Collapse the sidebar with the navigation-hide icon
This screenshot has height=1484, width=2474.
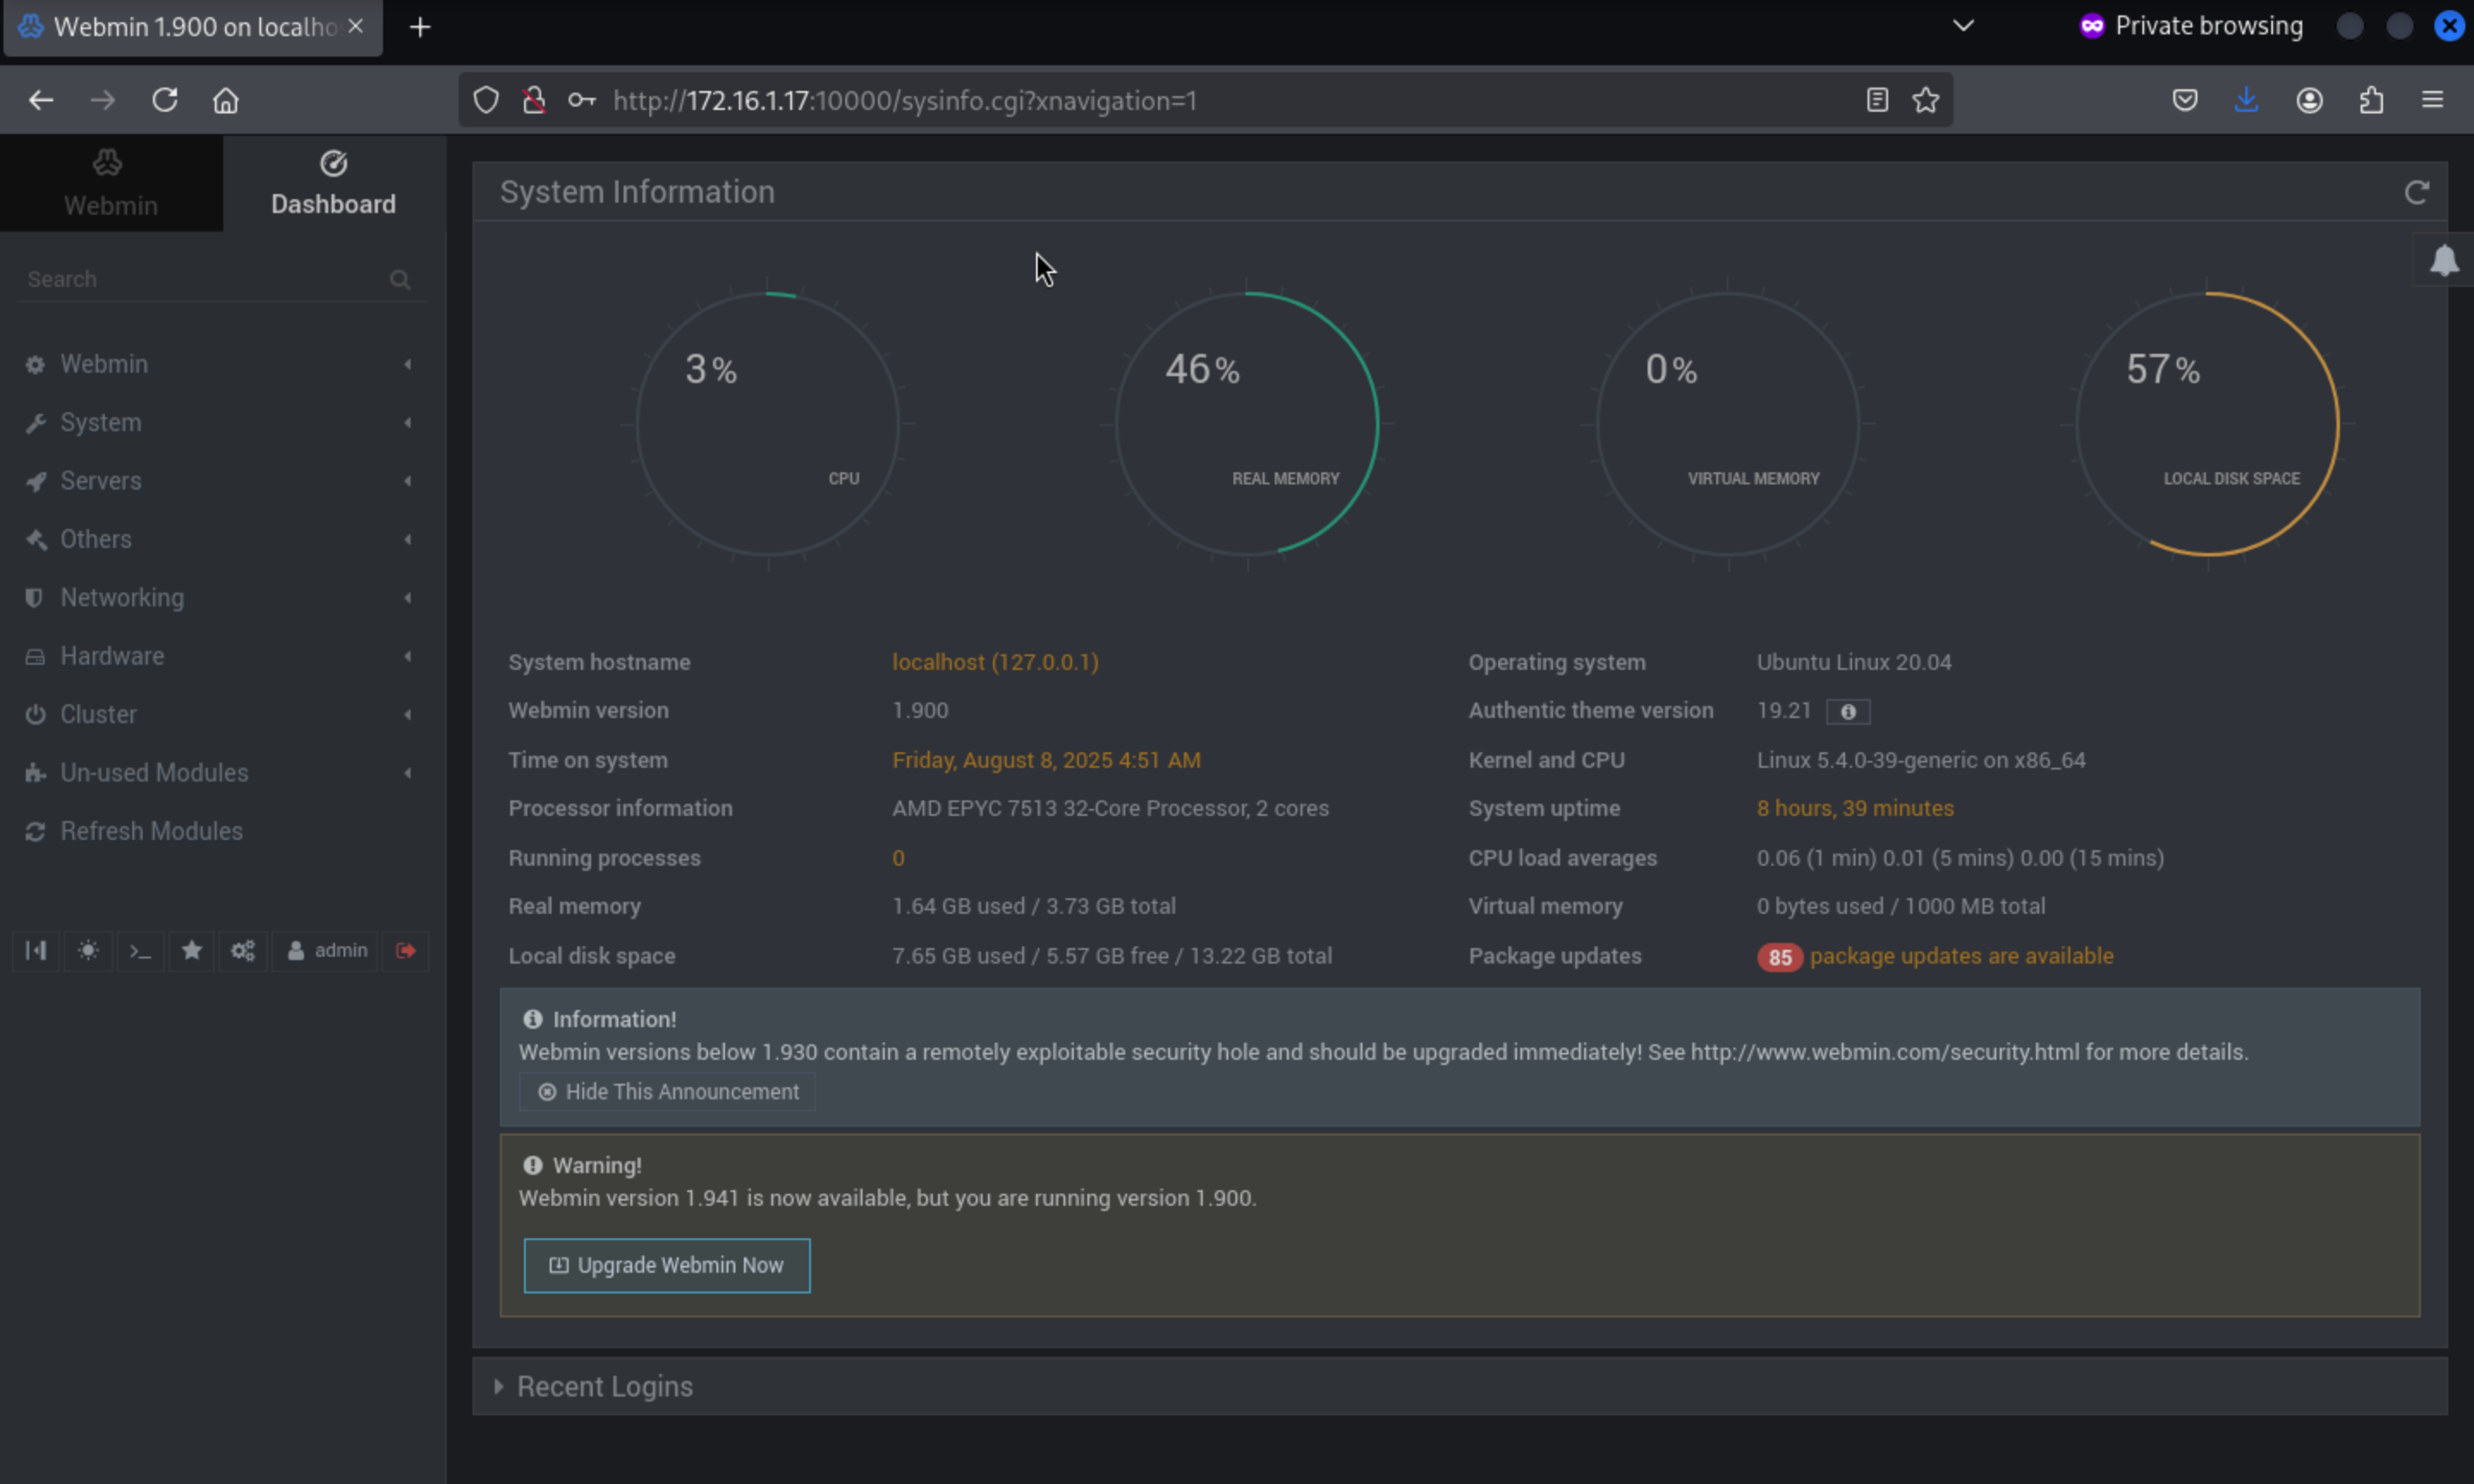click(x=36, y=950)
